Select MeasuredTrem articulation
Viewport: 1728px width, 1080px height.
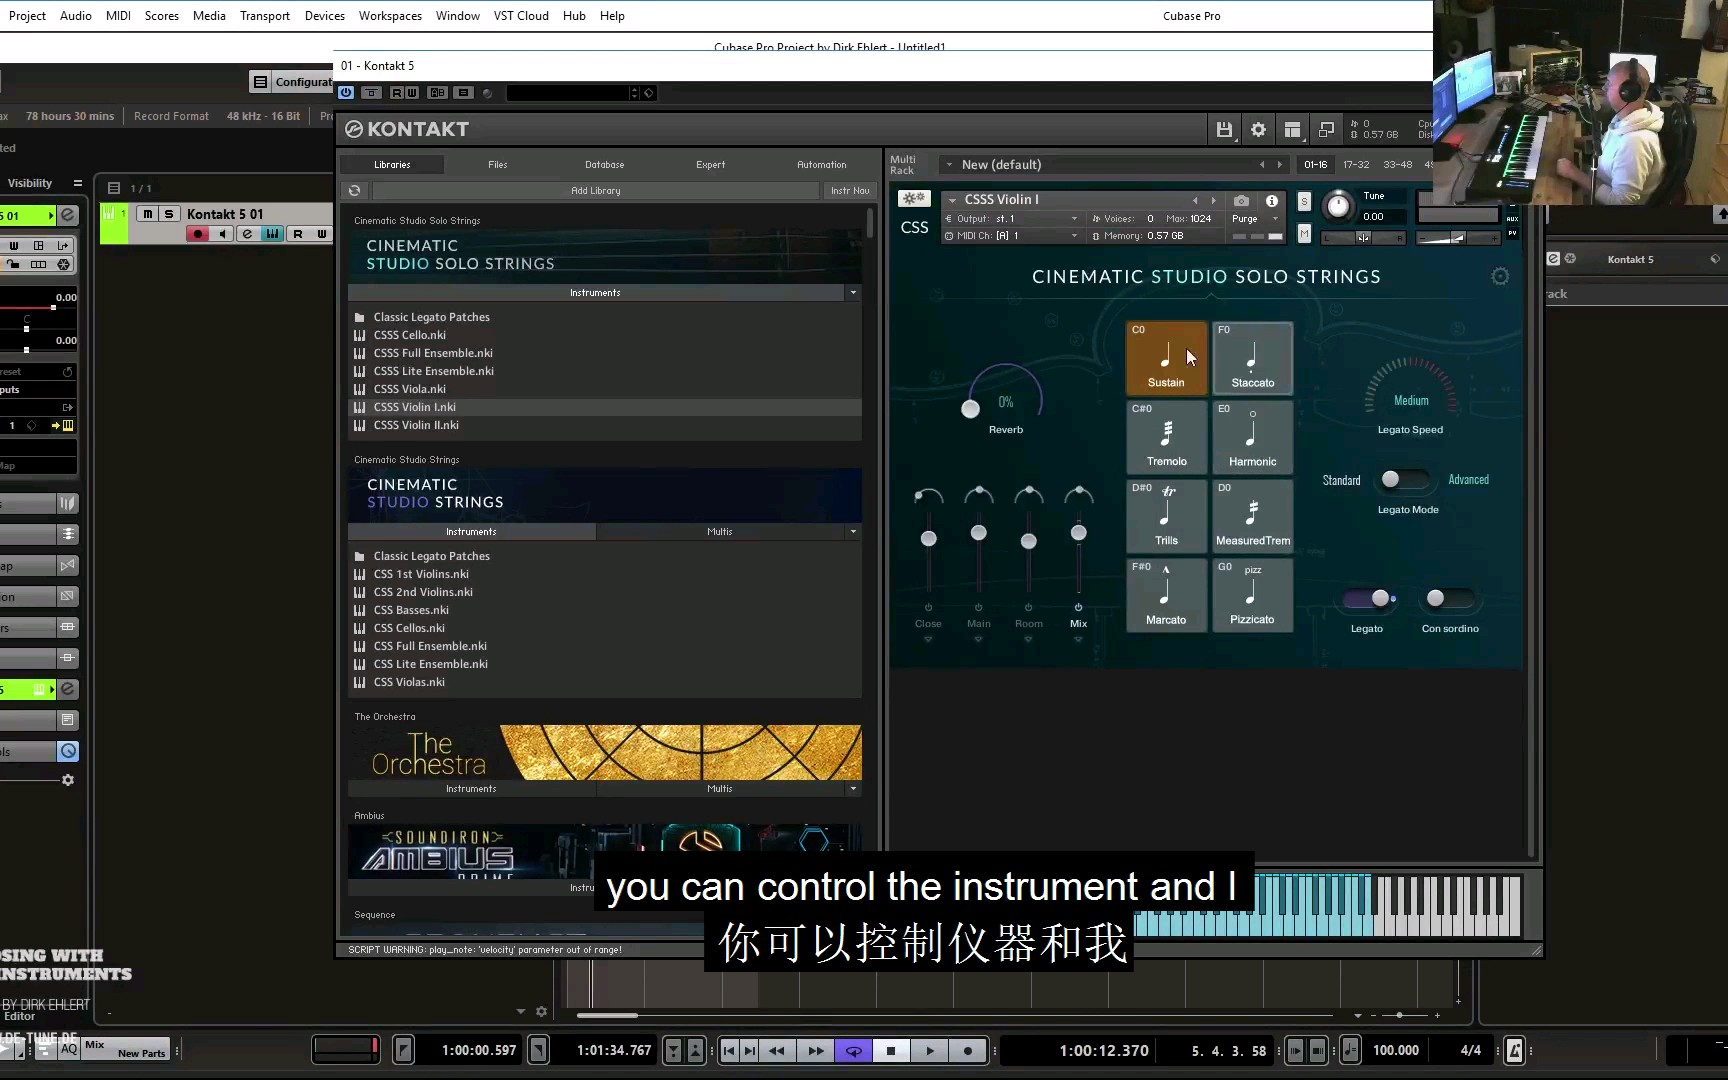(1253, 515)
